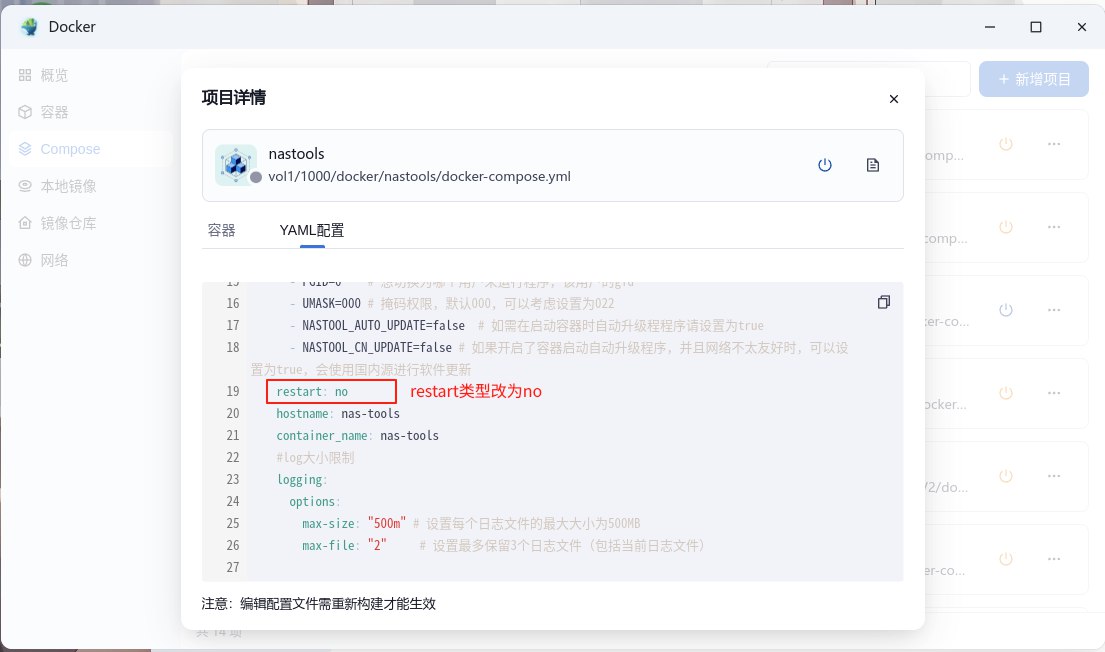
Task: Click the "NASTOOL_CN_UPDATE=false" entry
Action: coord(377,347)
